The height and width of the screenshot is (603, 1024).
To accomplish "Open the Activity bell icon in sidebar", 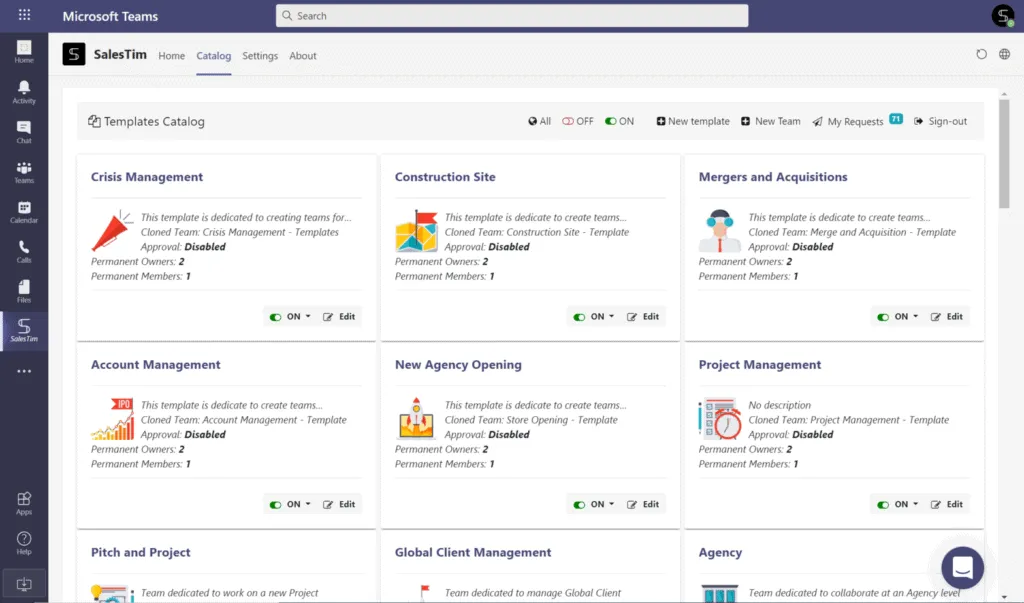I will click(x=24, y=91).
